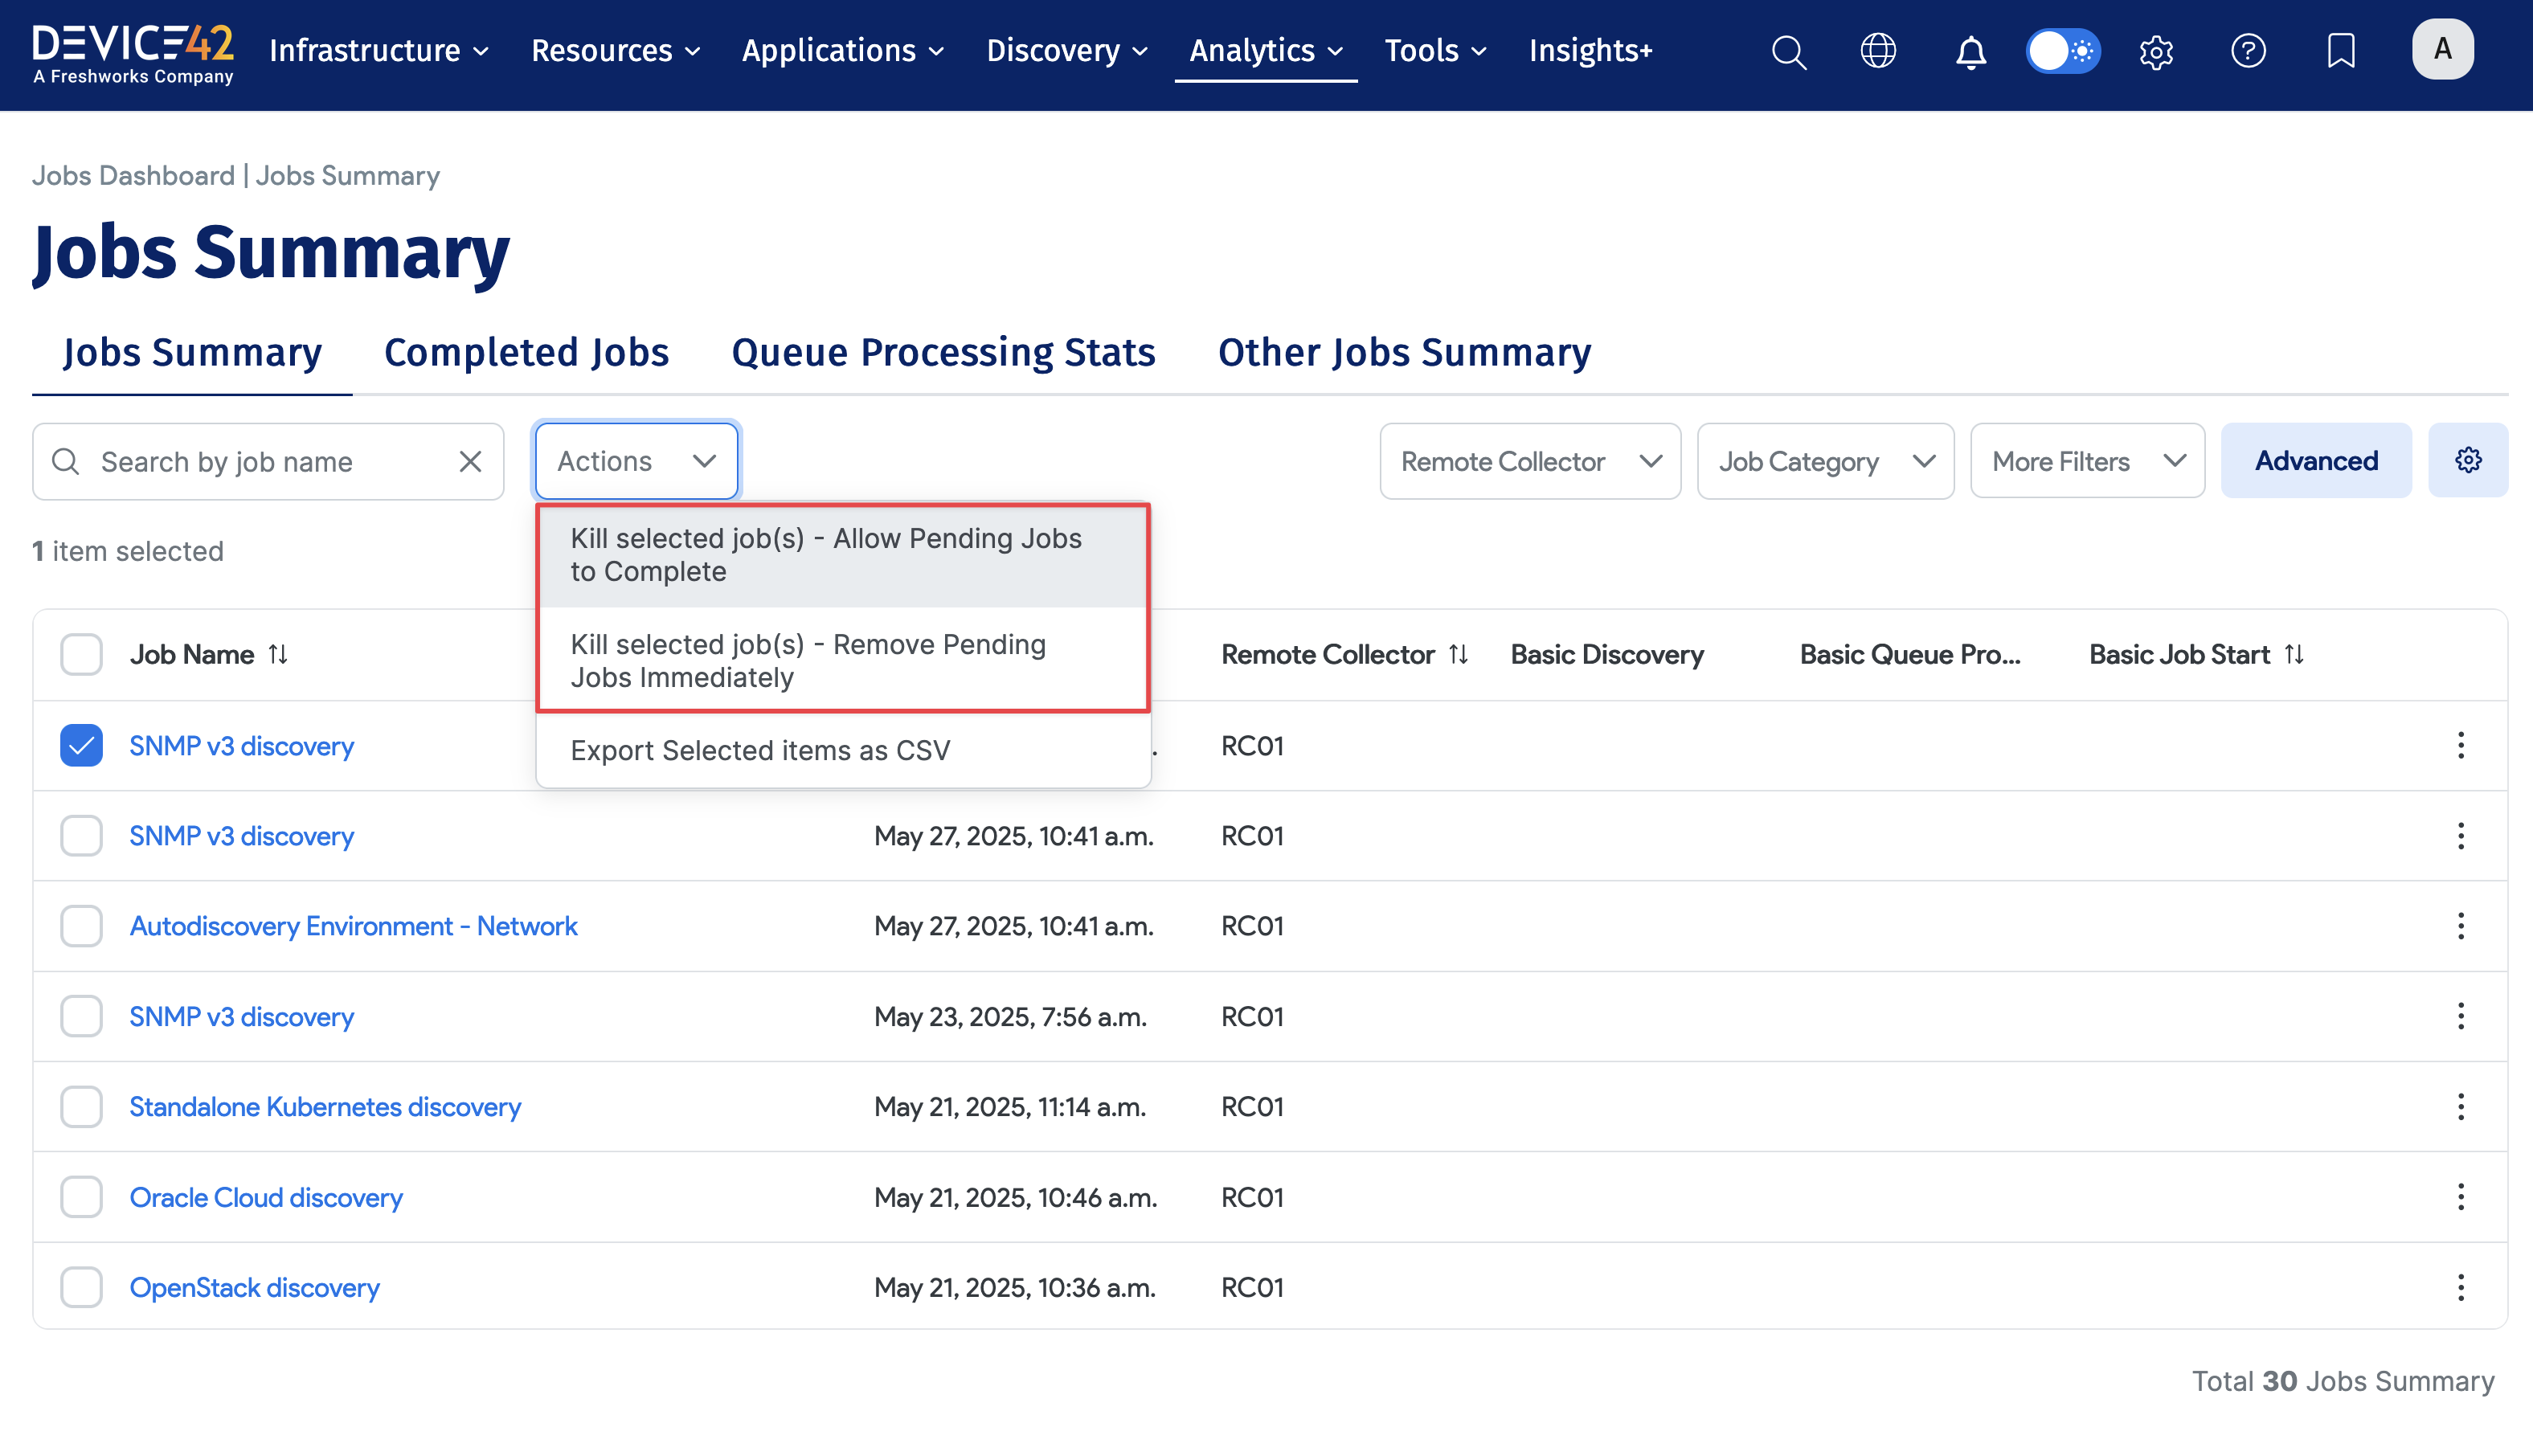Select Kill jobs - Allow Pending Jobs to Complete
Image resolution: width=2533 pixels, height=1456 pixels.
842,555
